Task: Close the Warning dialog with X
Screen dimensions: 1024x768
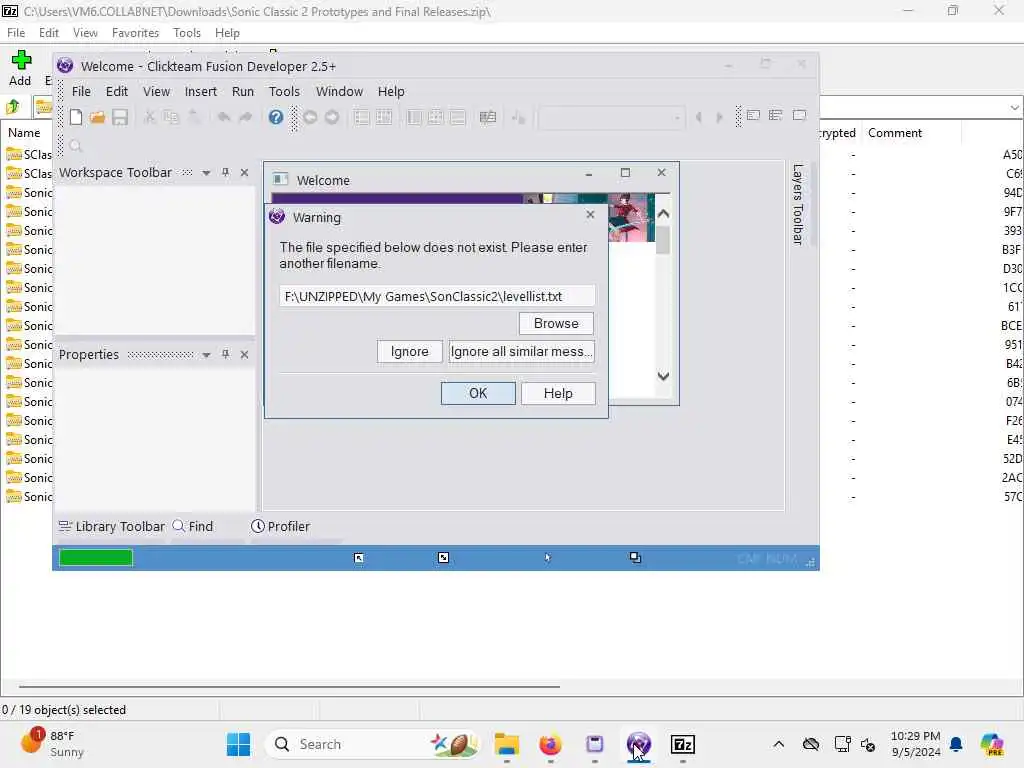Action: (590, 214)
